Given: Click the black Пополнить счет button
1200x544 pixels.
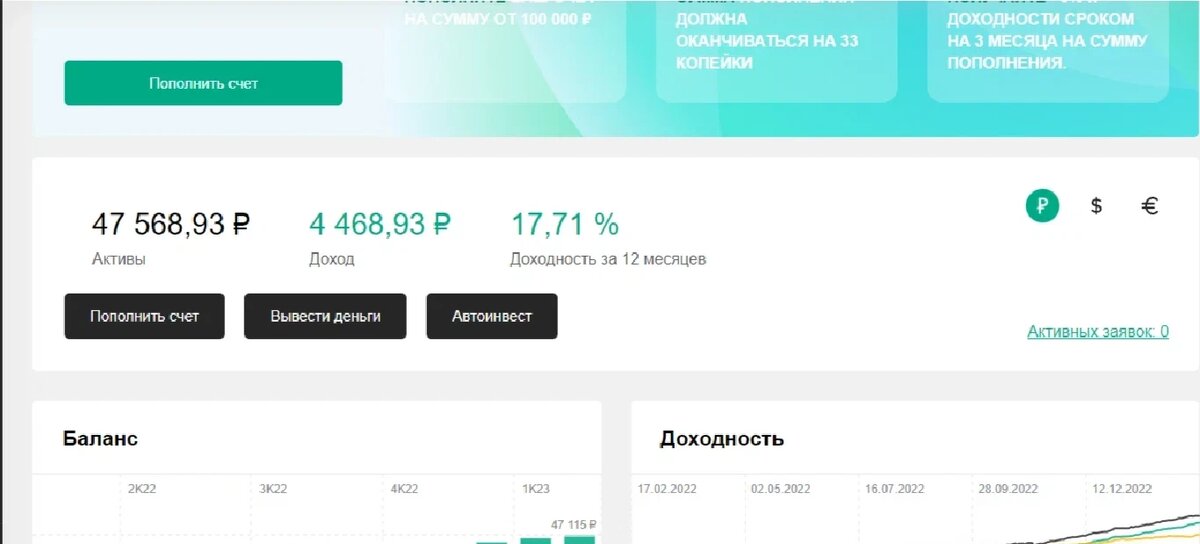Looking at the screenshot, I should click(144, 316).
